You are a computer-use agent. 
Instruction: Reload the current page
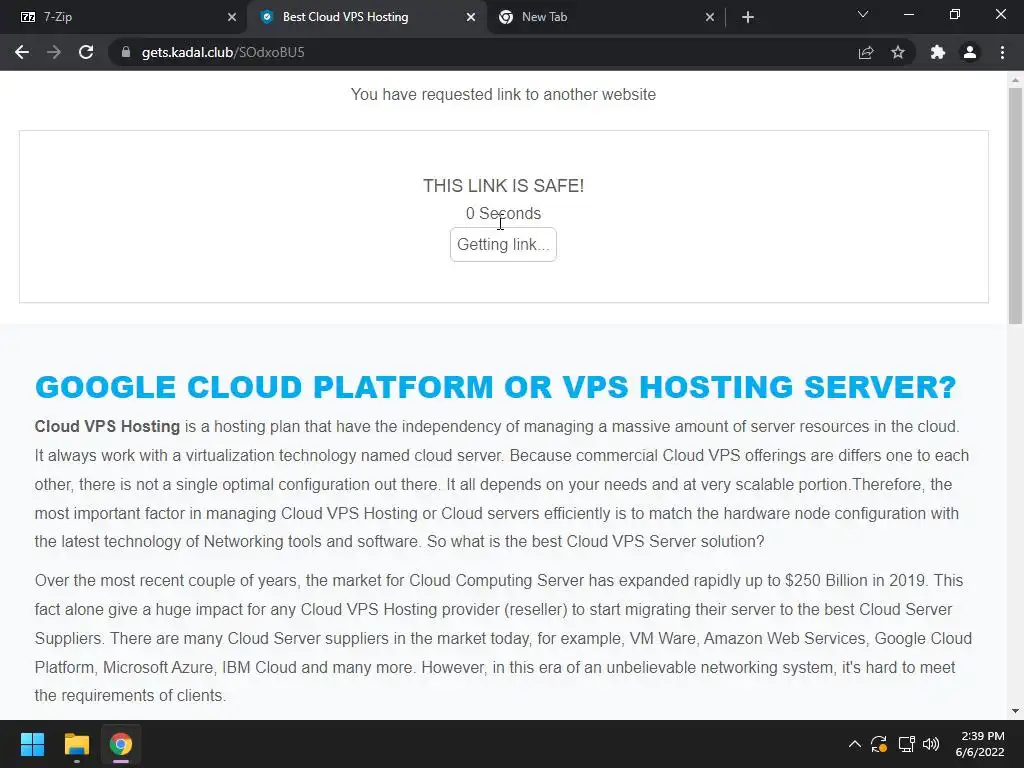point(86,52)
